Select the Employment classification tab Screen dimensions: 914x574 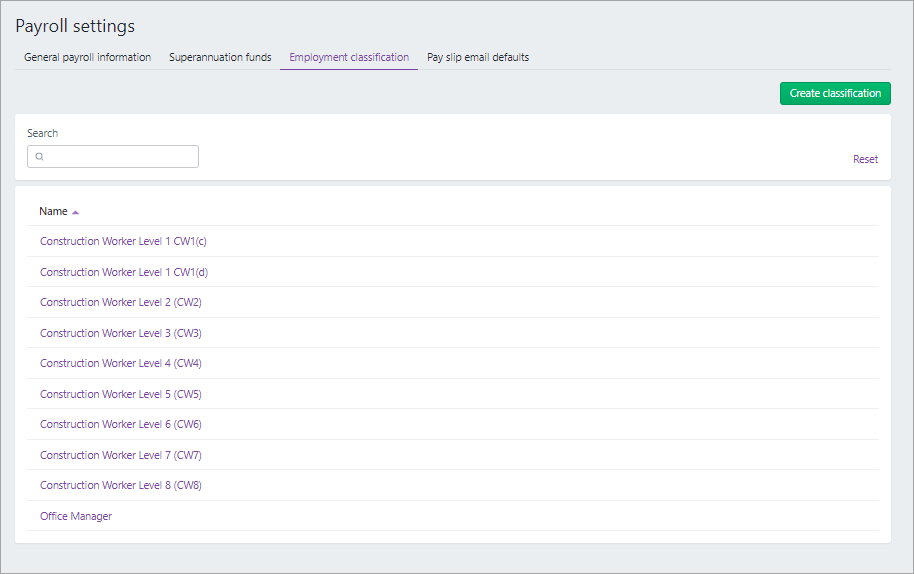349,57
